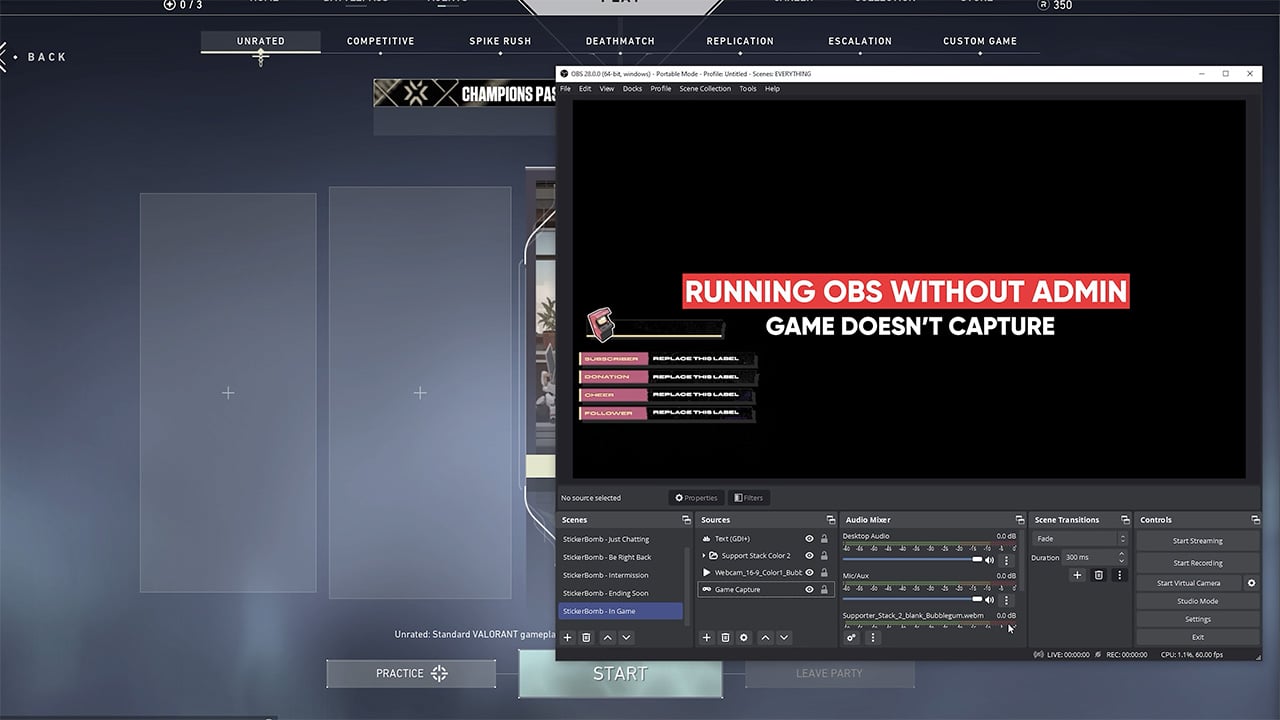This screenshot has width=1280, height=720.
Task: Set the Mic/Aux volume slider
Action: (912, 599)
